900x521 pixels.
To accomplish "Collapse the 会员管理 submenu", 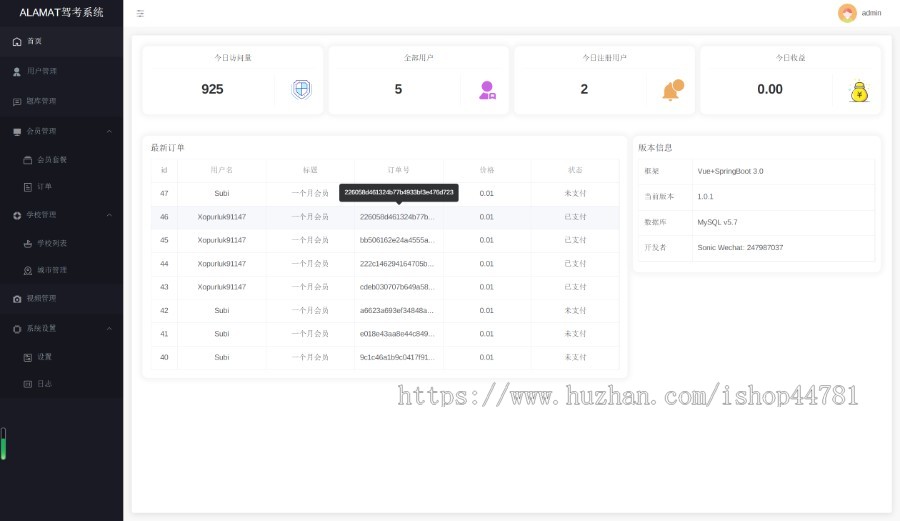I will point(109,131).
